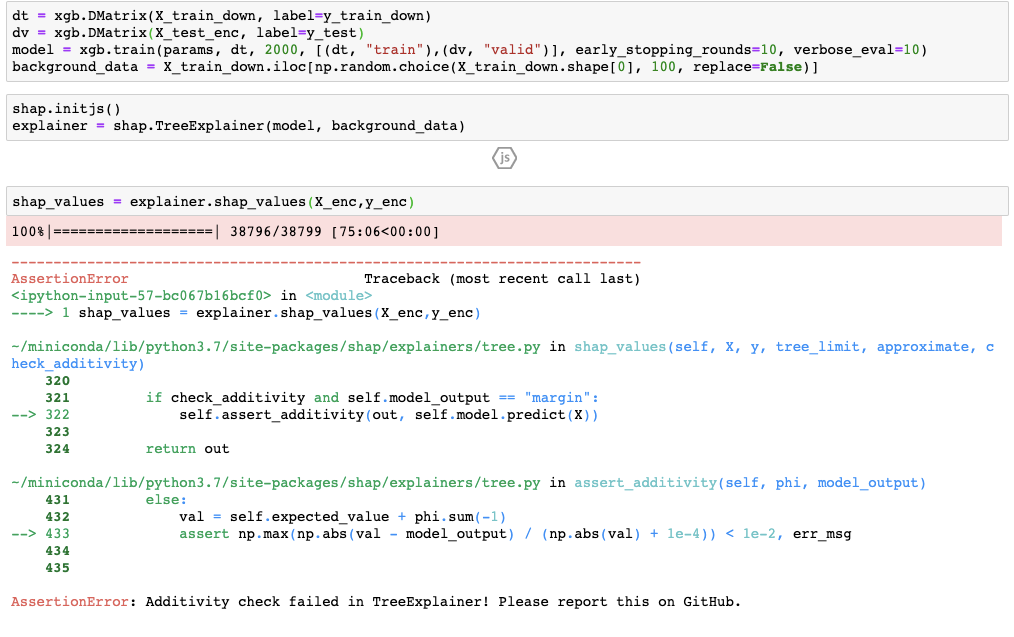
Task: Click line number 435 in the traceback
Action: (57, 567)
